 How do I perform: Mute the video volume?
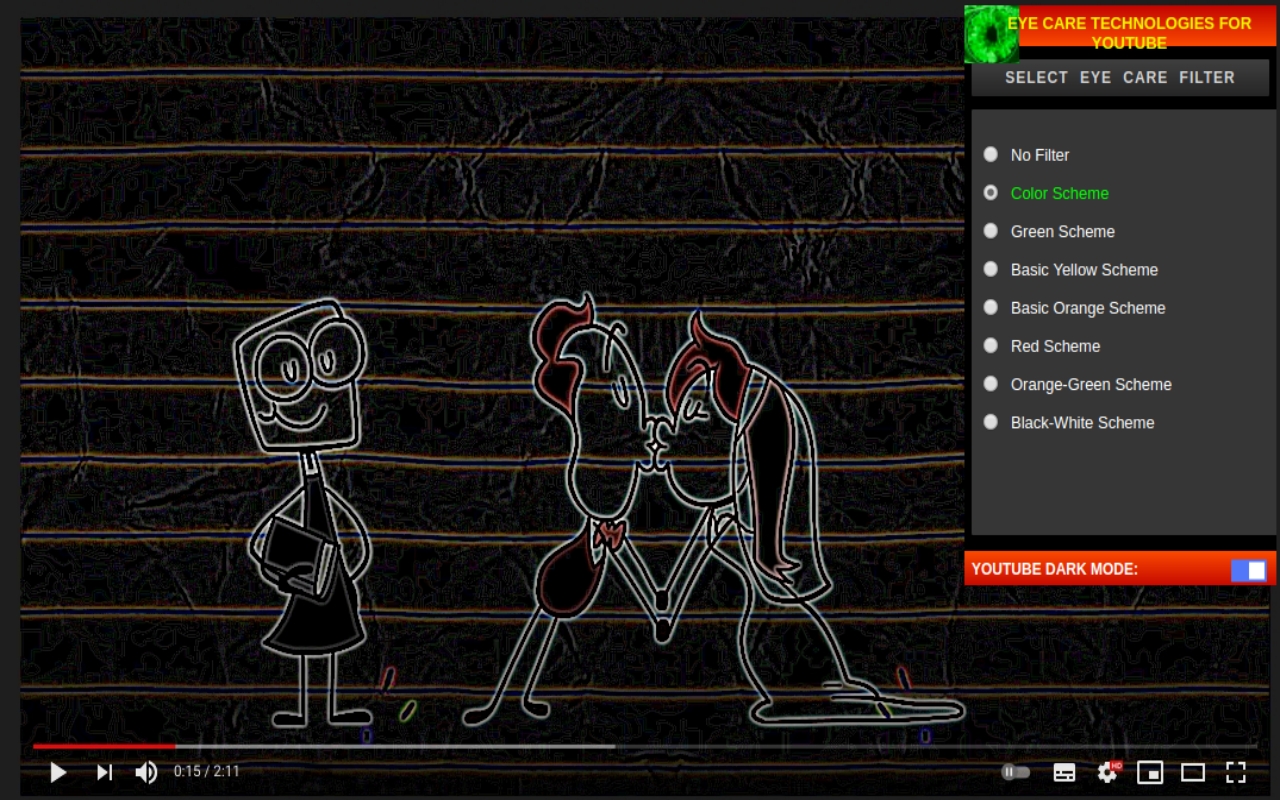[x=146, y=772]
